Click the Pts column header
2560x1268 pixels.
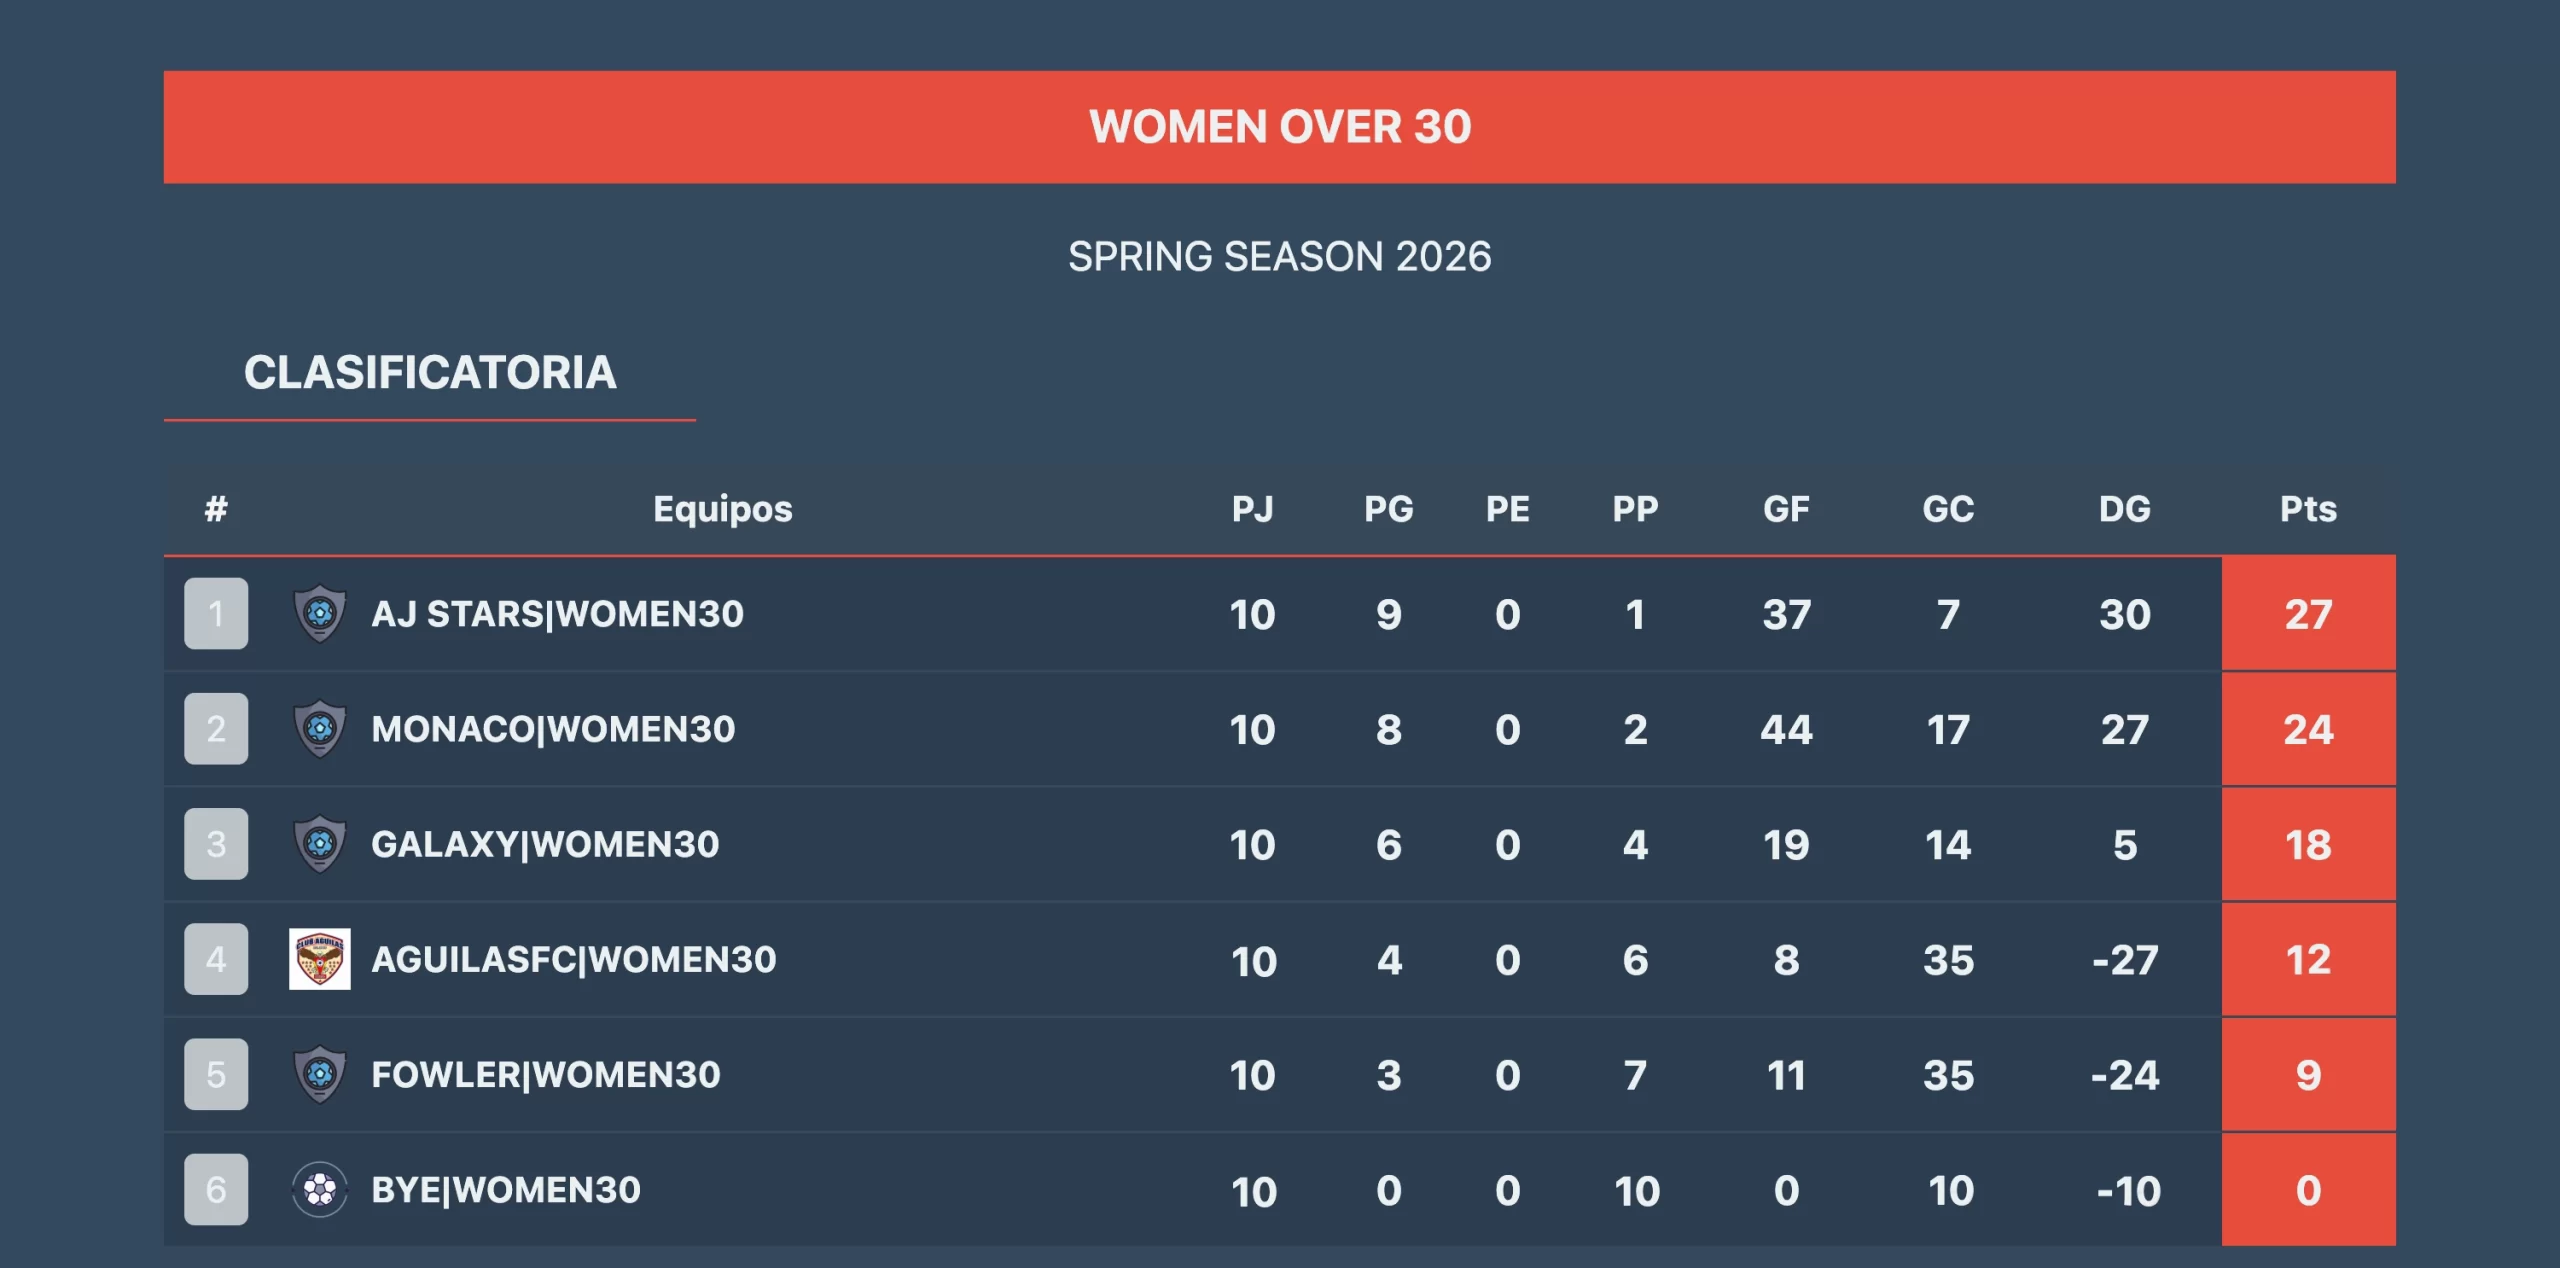pos(2307,509)
